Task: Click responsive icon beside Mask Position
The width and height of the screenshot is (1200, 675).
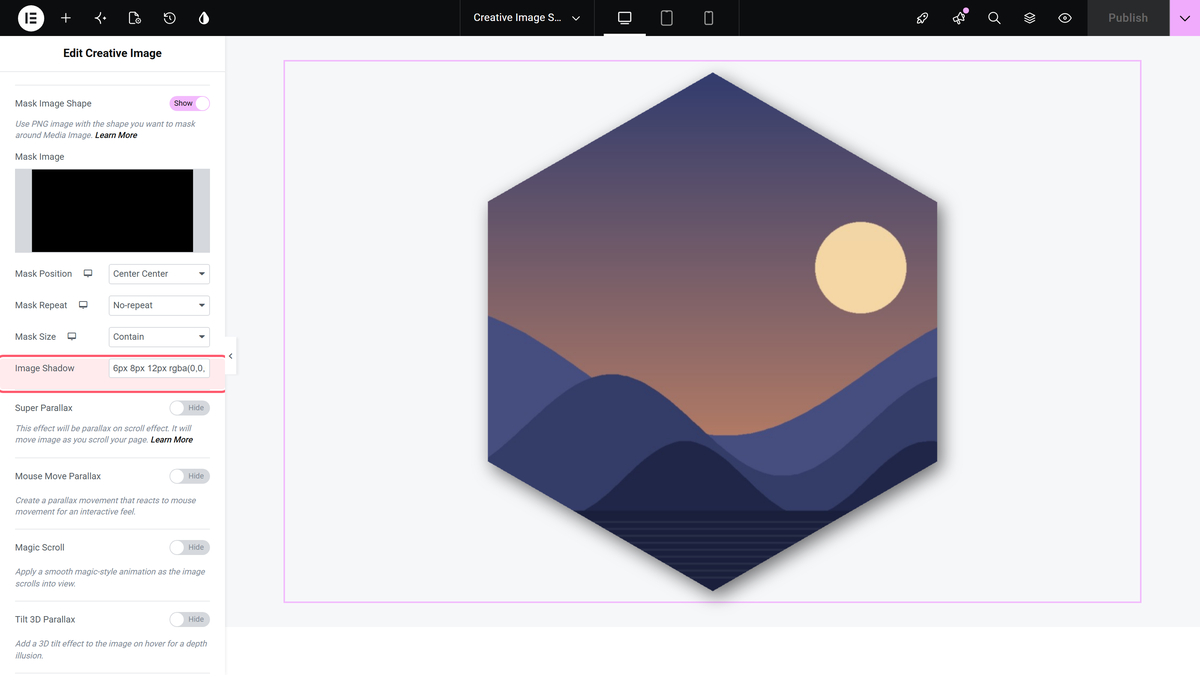Action: tap(88, 273)
